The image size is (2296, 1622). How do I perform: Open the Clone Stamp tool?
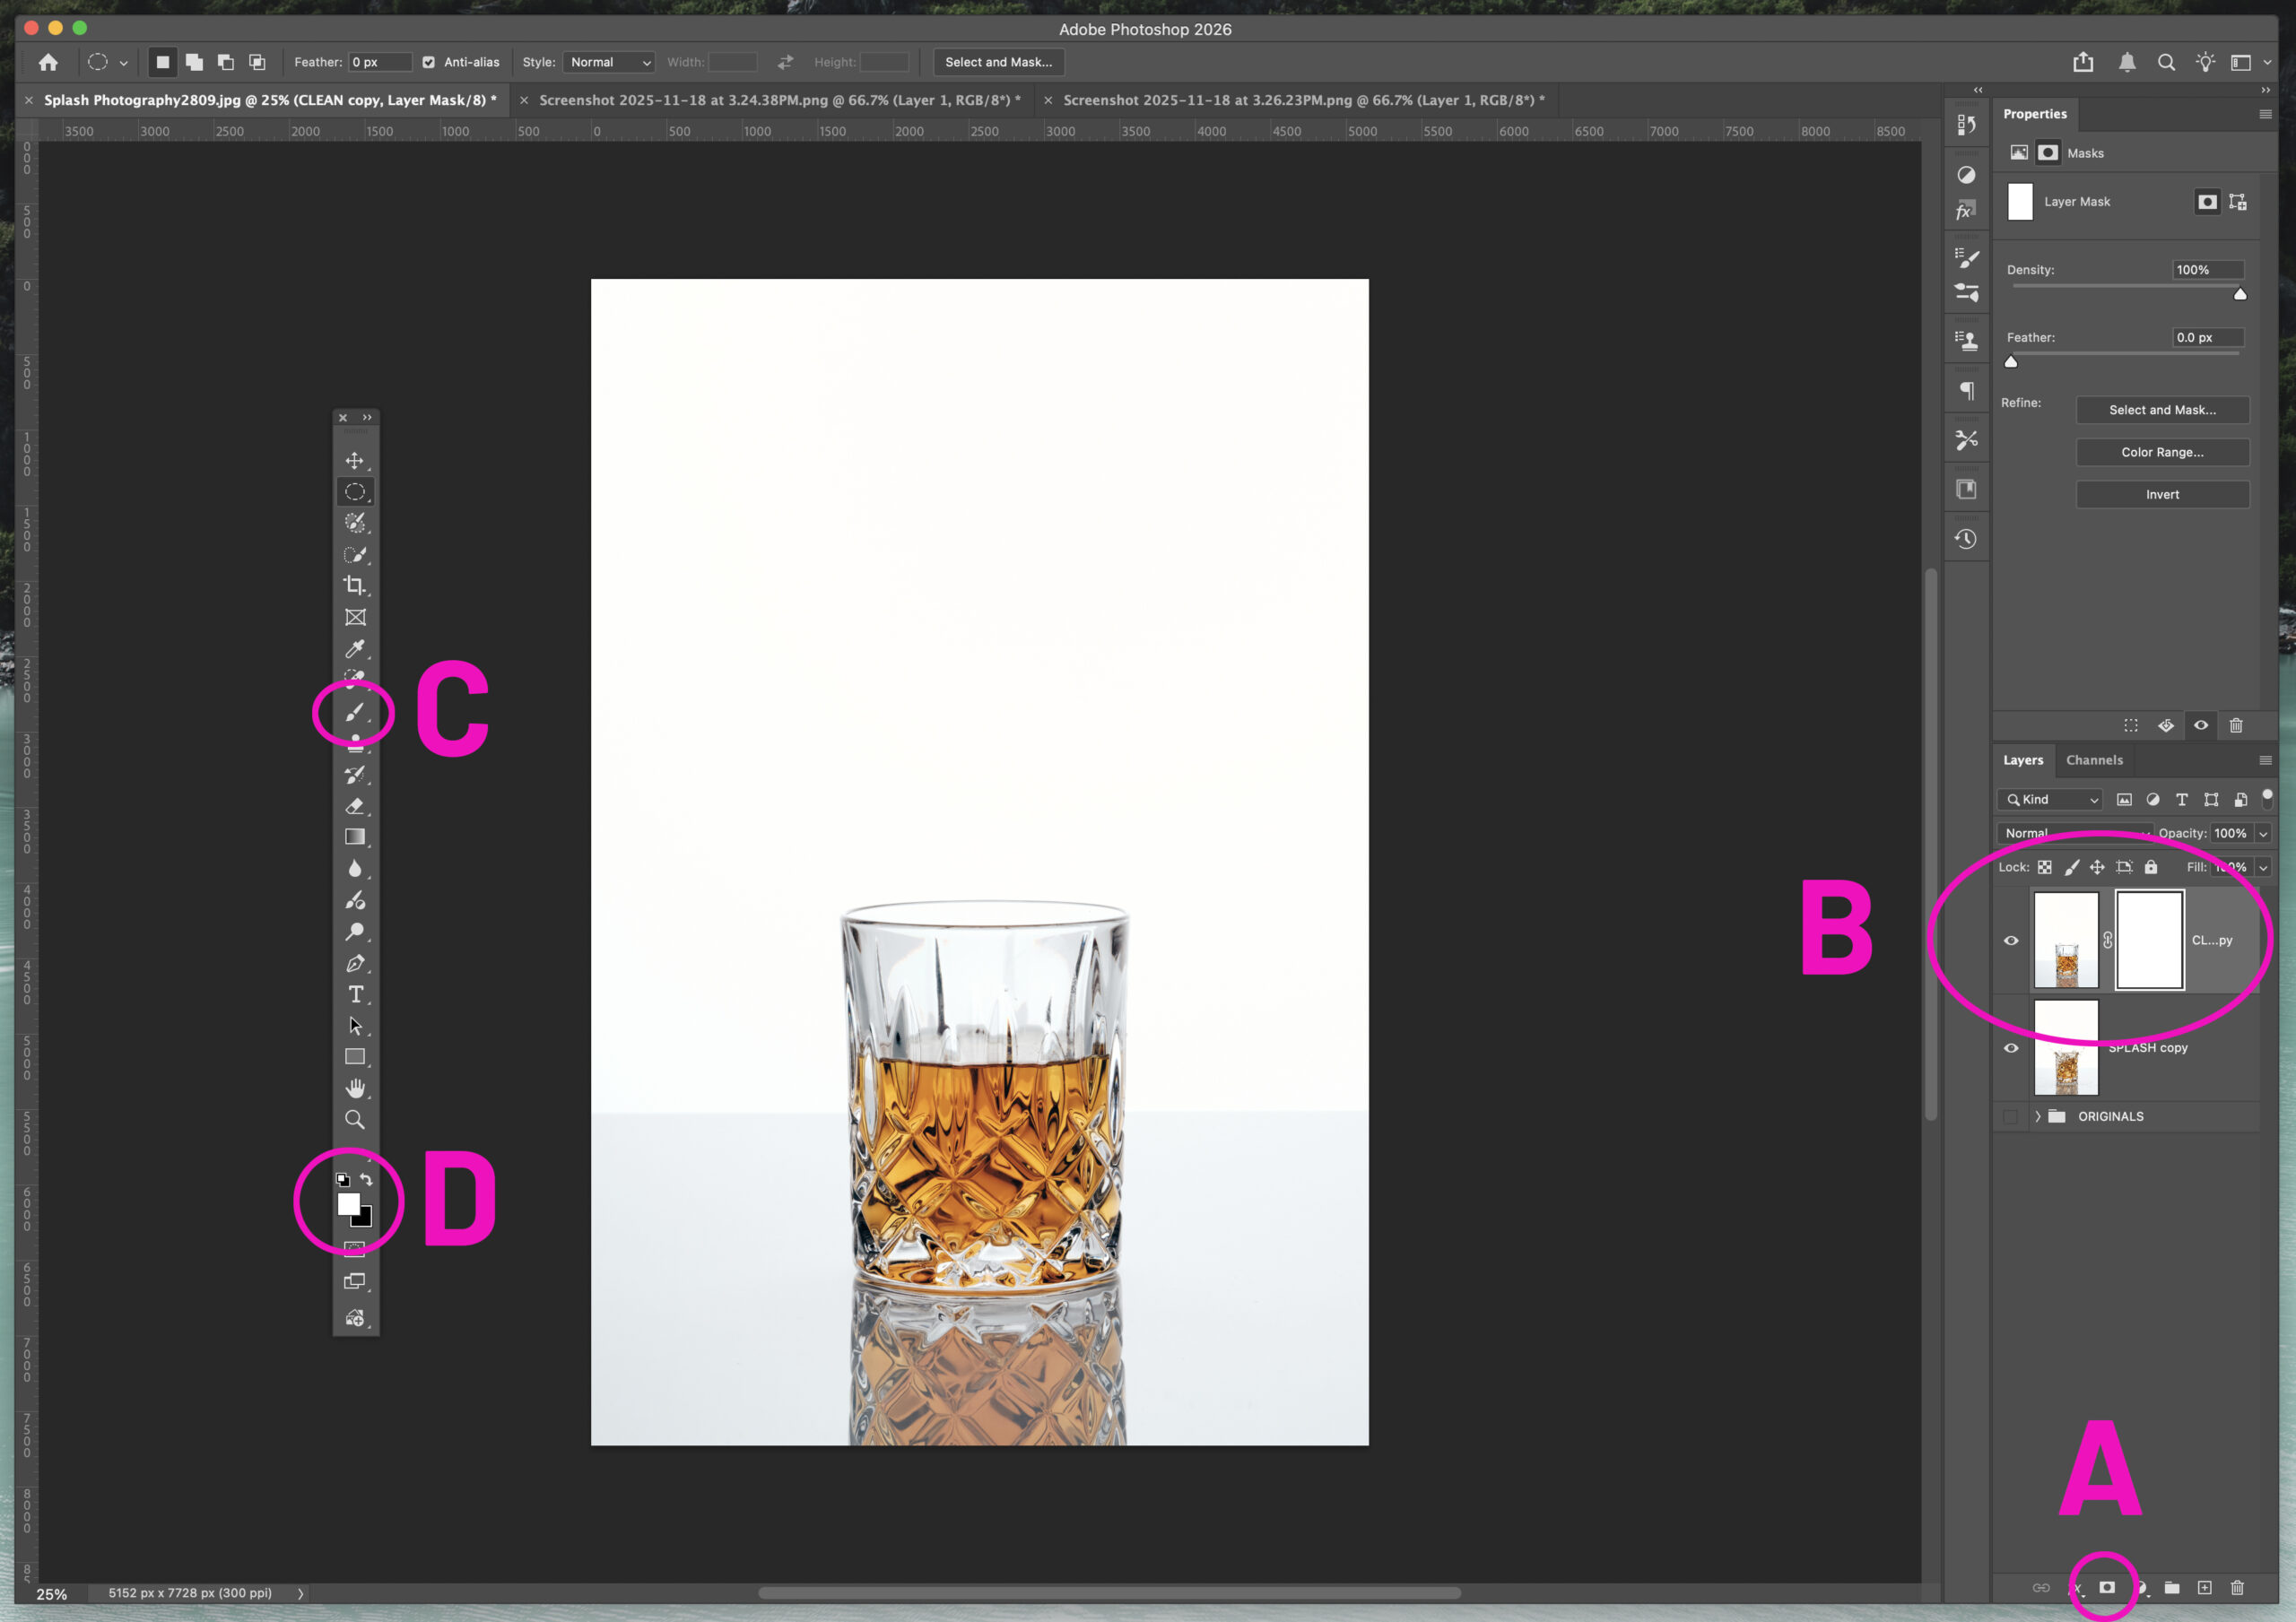(x=355, y=743)
